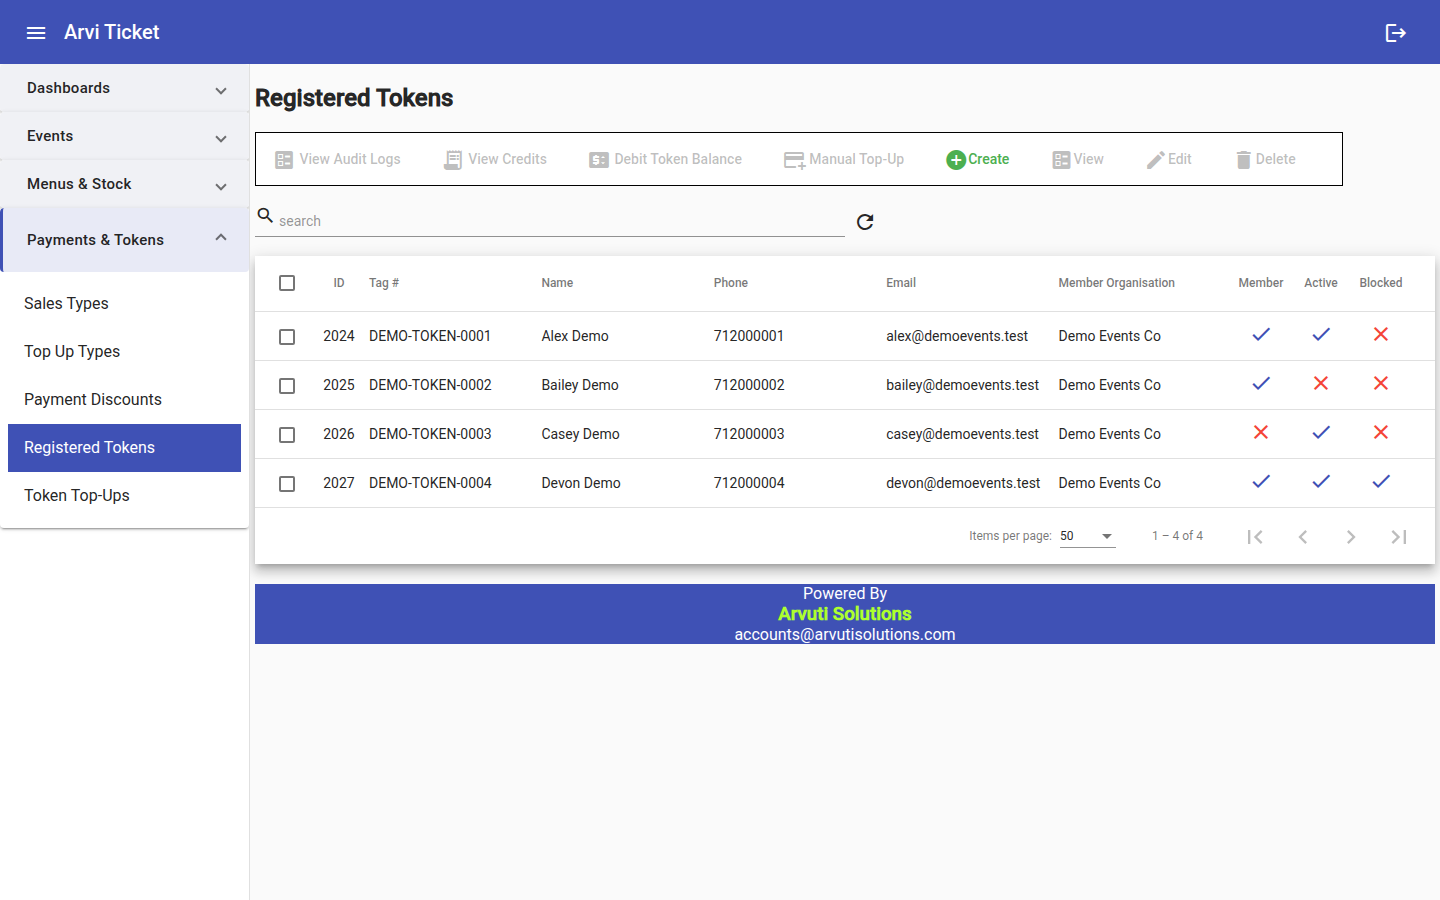Select the DEMO-TOKEN-0001 row checkbox

pos(287,337)
